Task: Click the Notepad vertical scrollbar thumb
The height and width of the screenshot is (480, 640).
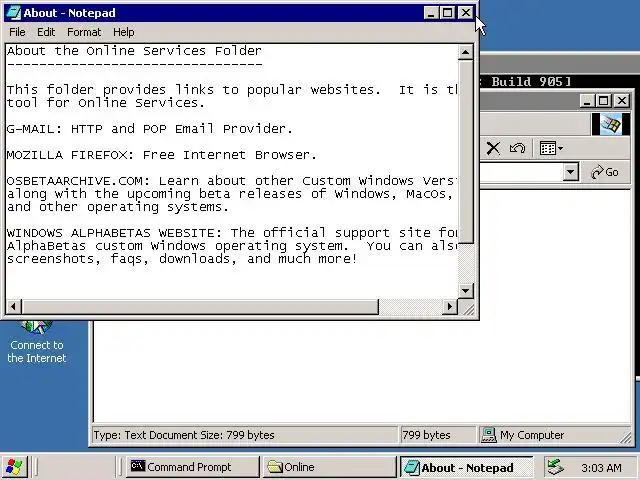Action: click(466, 152)
